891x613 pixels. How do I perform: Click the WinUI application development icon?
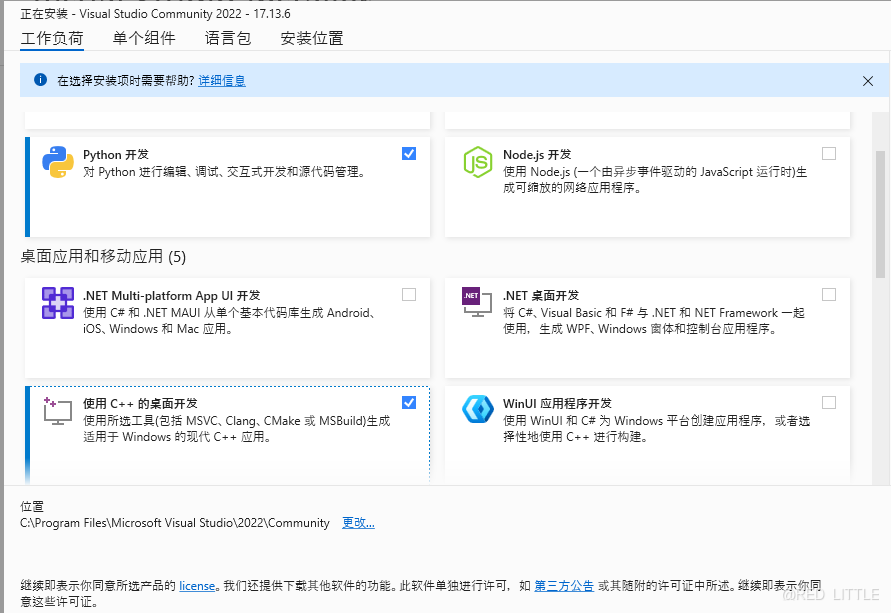478,410
